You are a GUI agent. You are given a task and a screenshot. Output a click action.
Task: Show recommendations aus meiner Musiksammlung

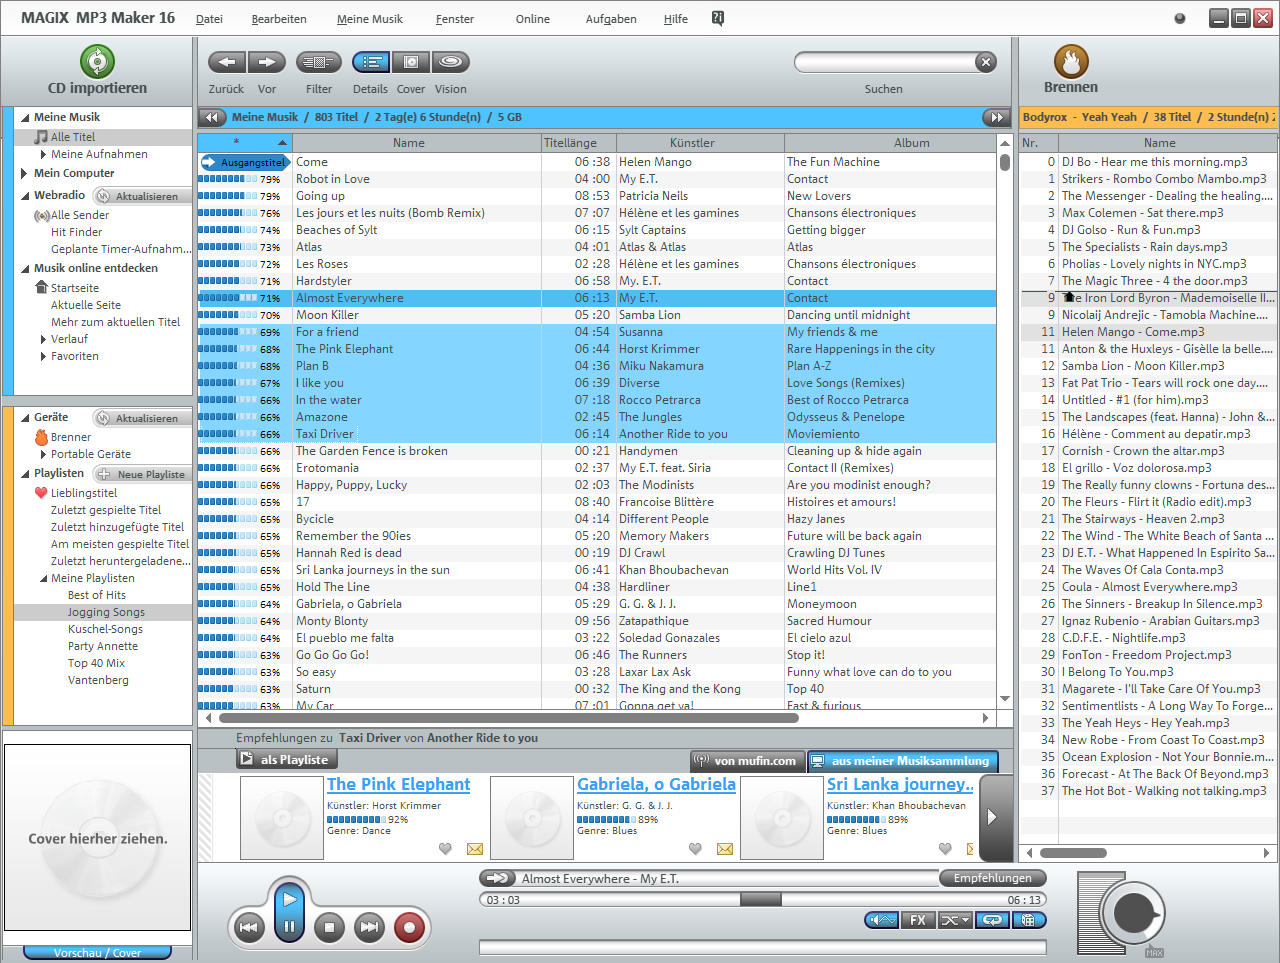coord(902,761)
